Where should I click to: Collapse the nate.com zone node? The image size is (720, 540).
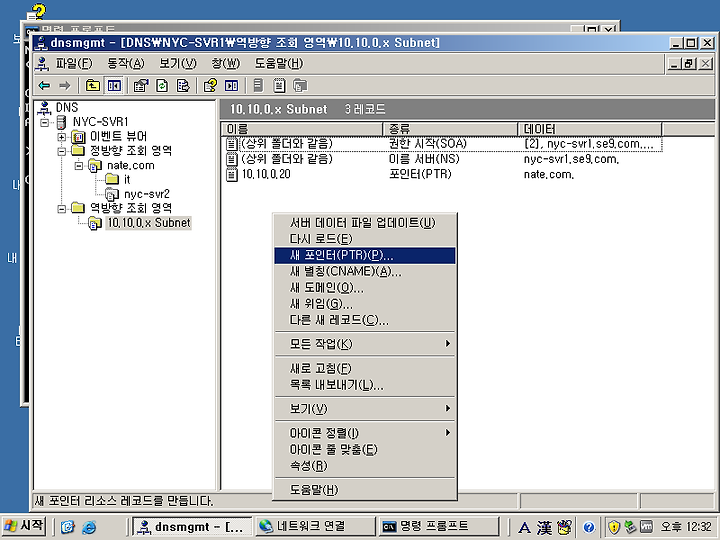pos(79,165)
